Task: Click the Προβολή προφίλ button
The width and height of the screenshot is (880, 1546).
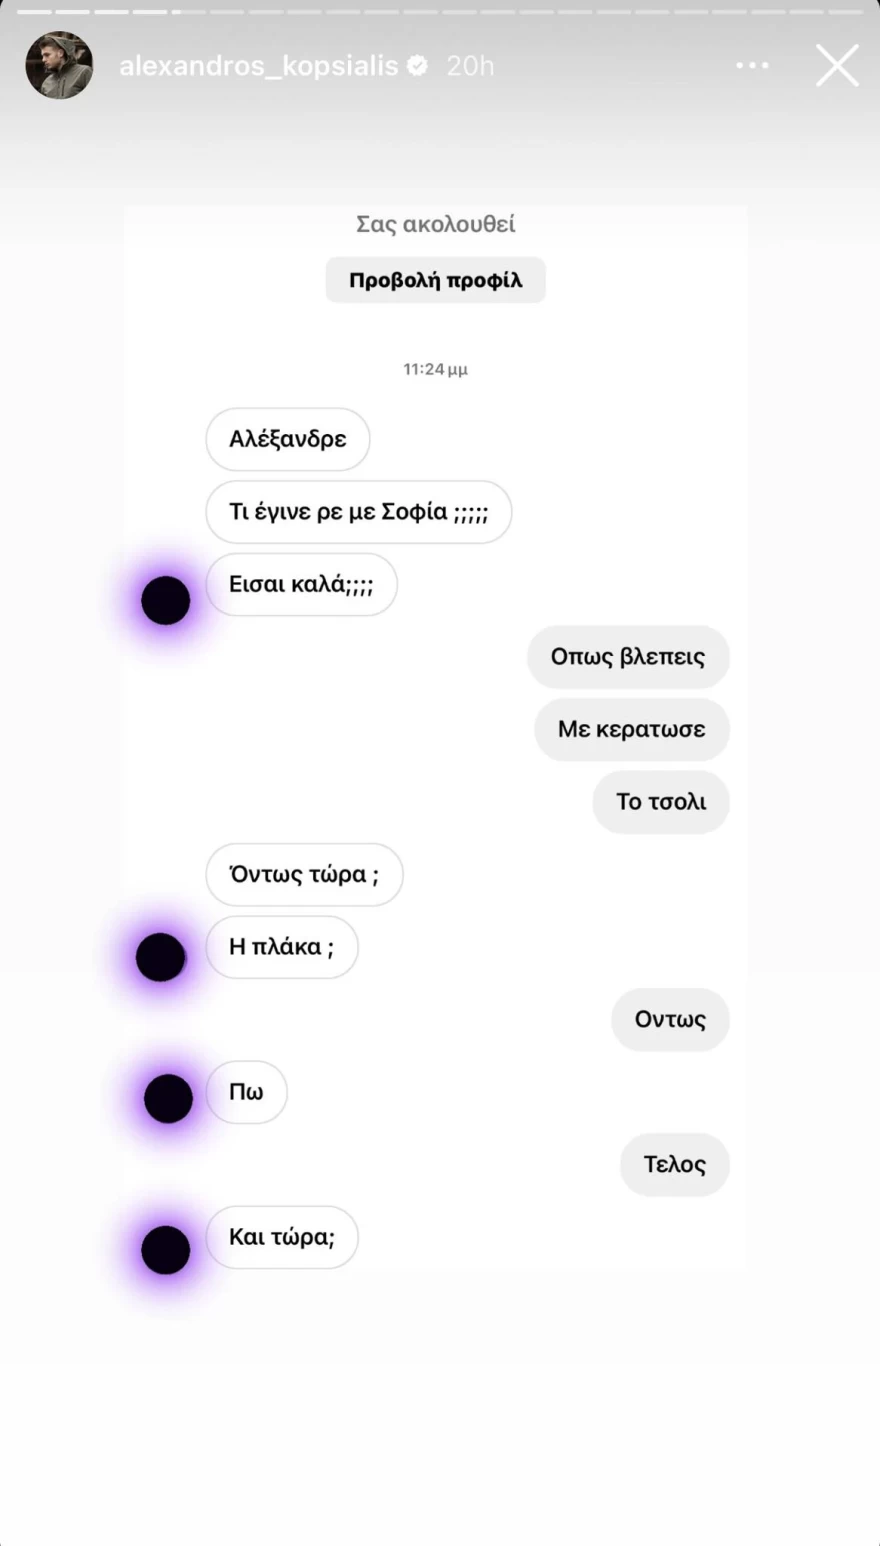Action: point(436,280)
